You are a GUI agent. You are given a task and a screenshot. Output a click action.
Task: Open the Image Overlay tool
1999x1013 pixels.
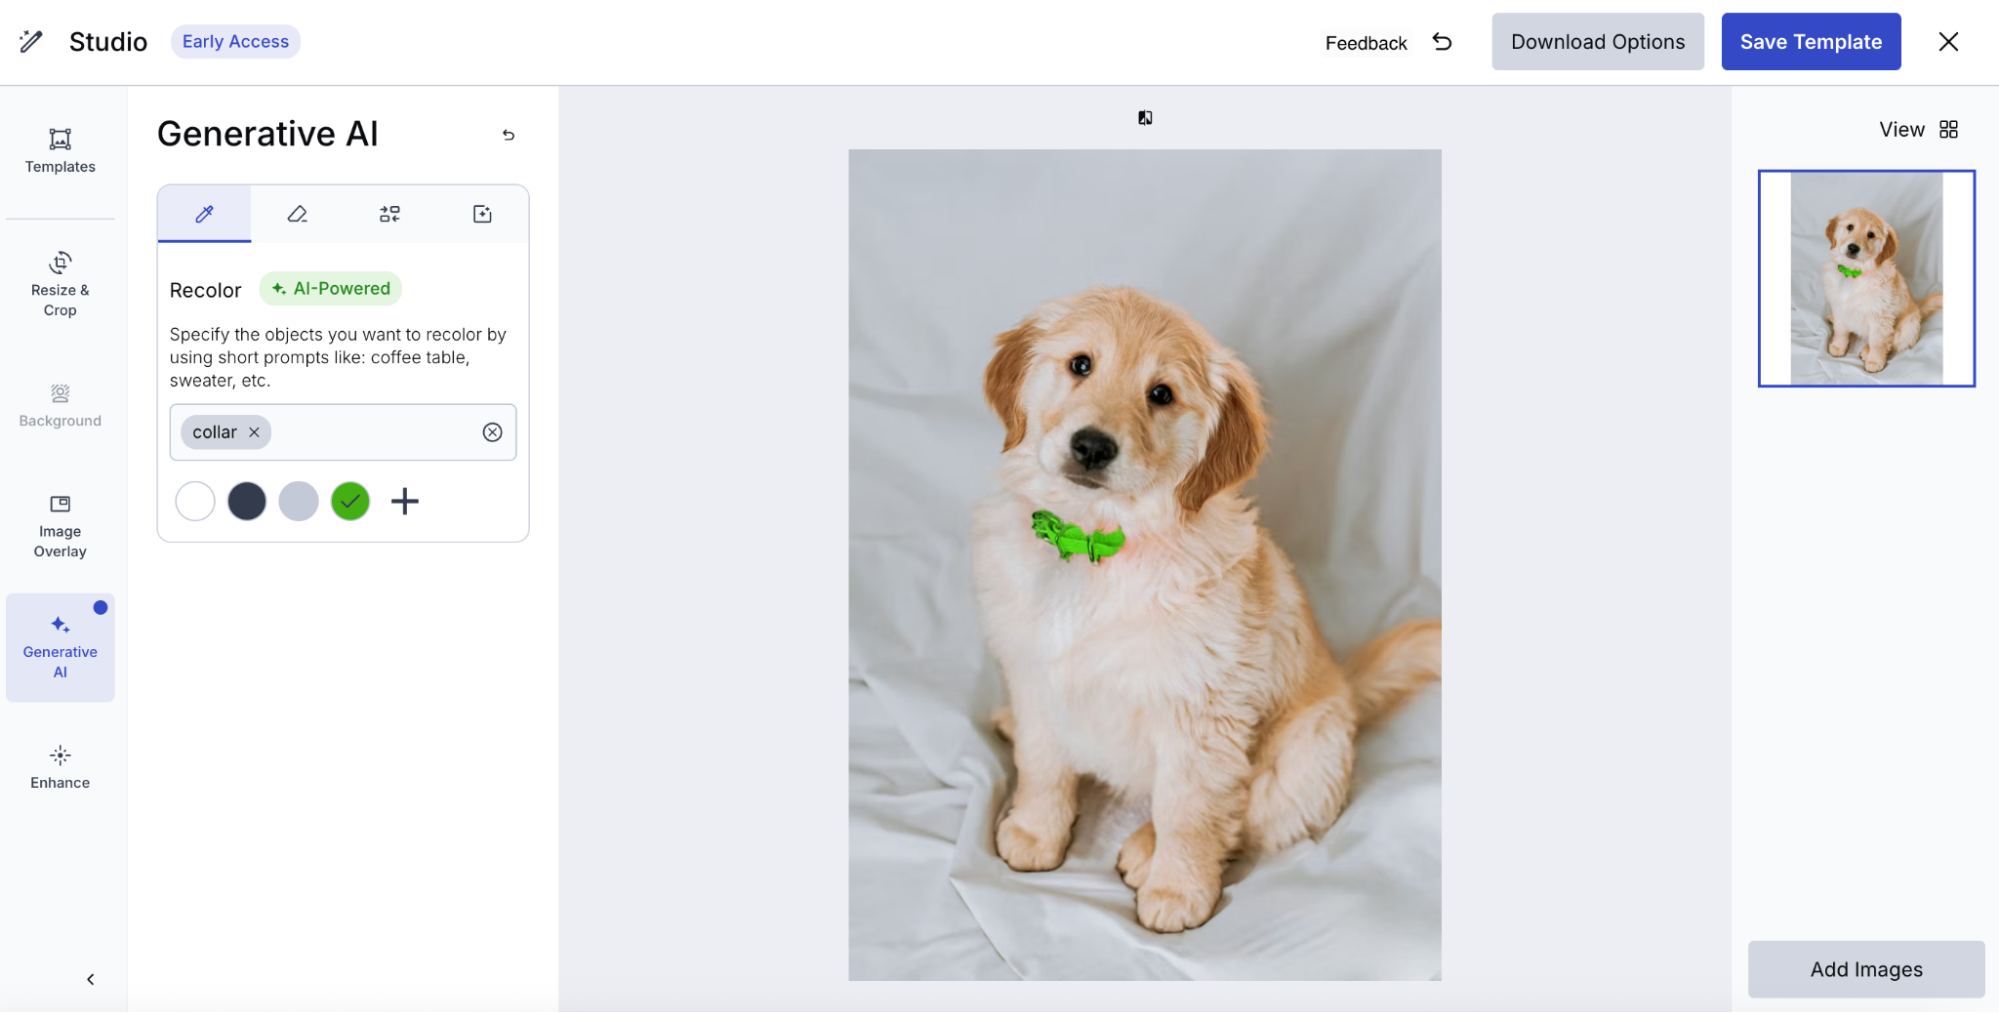[x=60, y=525]
